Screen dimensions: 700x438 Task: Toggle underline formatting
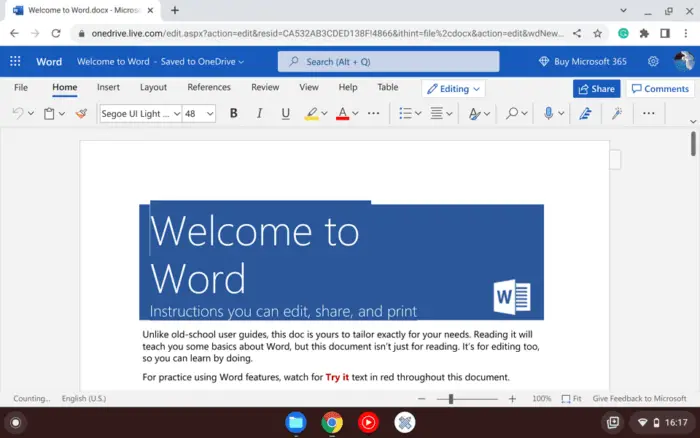[286, 113]
